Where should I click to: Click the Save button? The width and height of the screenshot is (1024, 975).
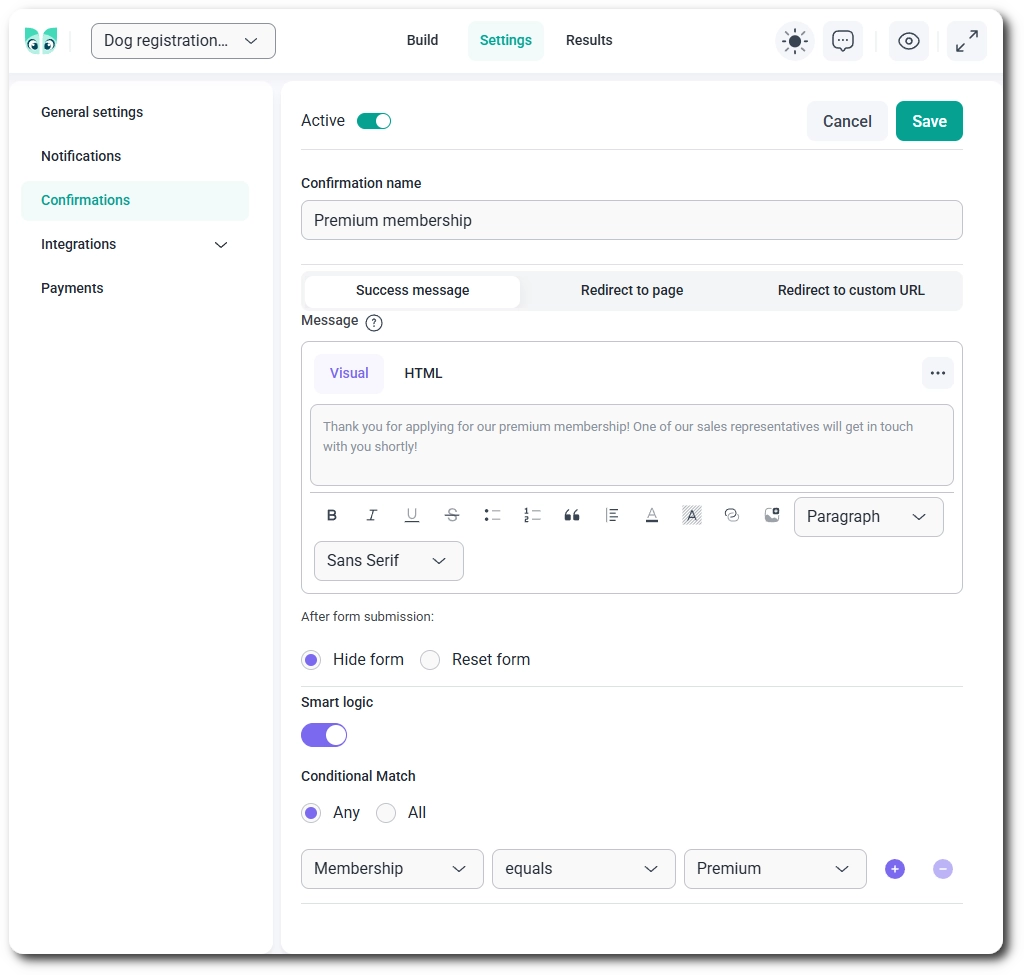point(929,121)
